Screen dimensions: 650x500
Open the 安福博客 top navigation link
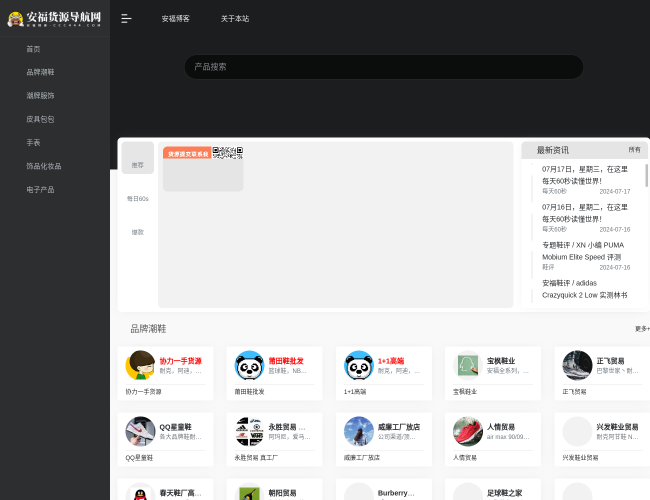[176, 19]
